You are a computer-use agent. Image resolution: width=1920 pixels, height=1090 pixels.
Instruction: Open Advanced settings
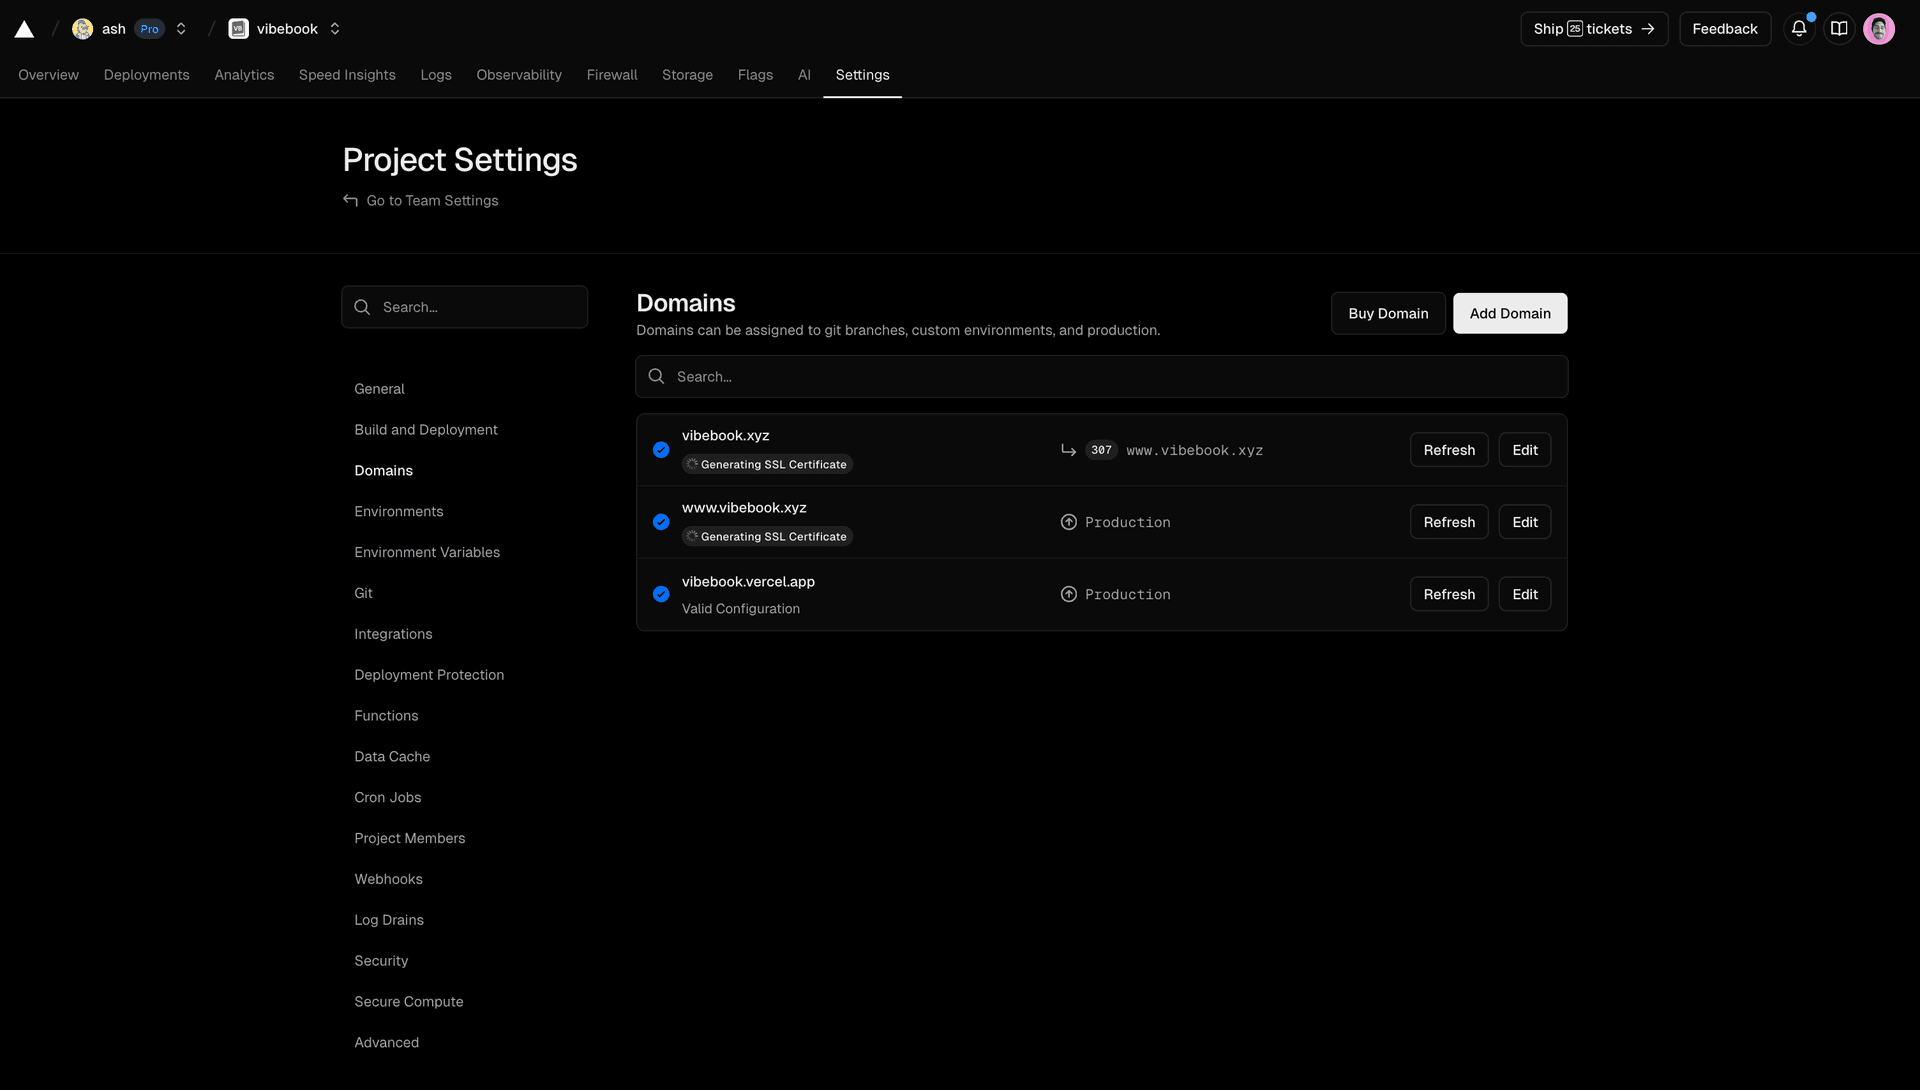[x=386, y=1043]
